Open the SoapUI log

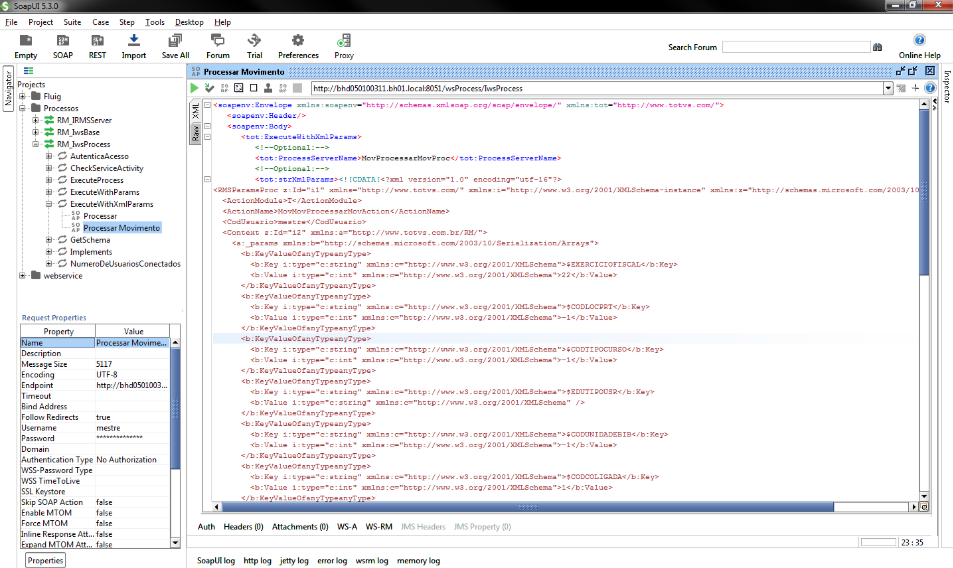215,561
